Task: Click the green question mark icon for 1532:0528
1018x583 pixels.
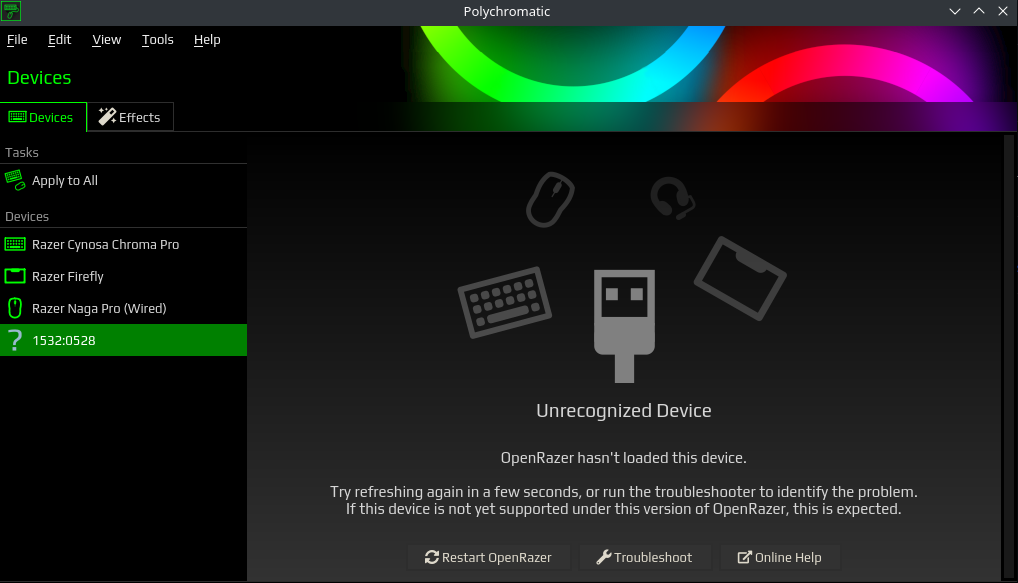Action: [x=15, y=340]
